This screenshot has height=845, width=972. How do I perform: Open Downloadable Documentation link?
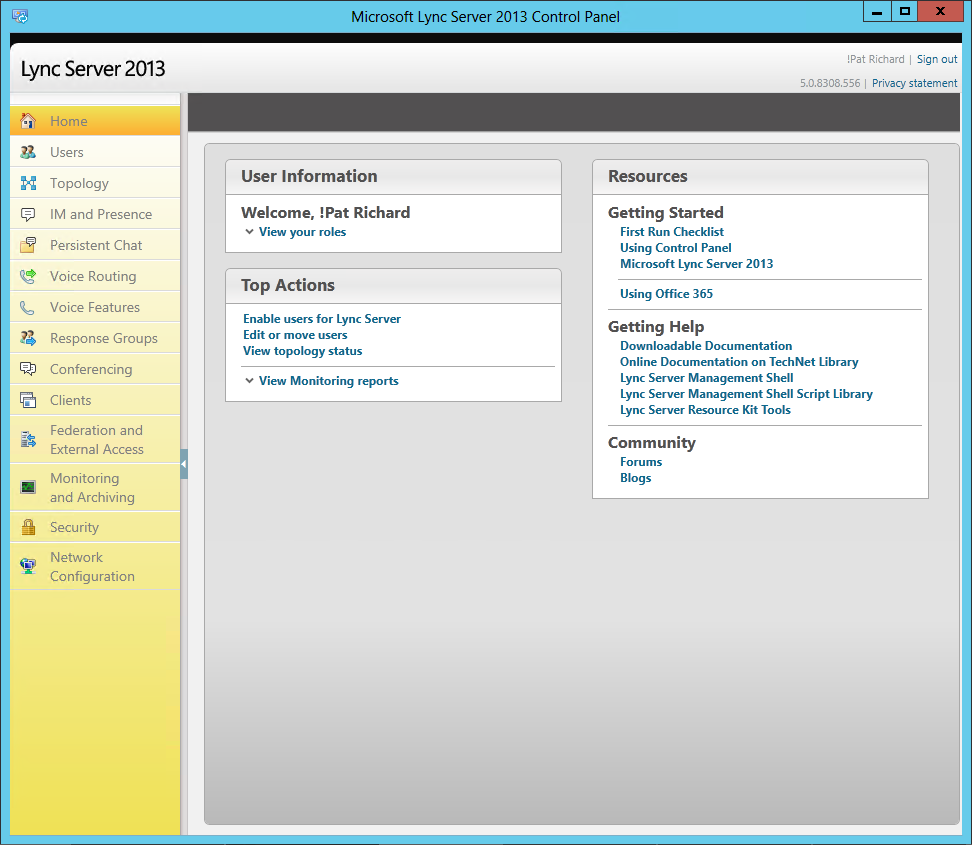(x=706, y=346)
